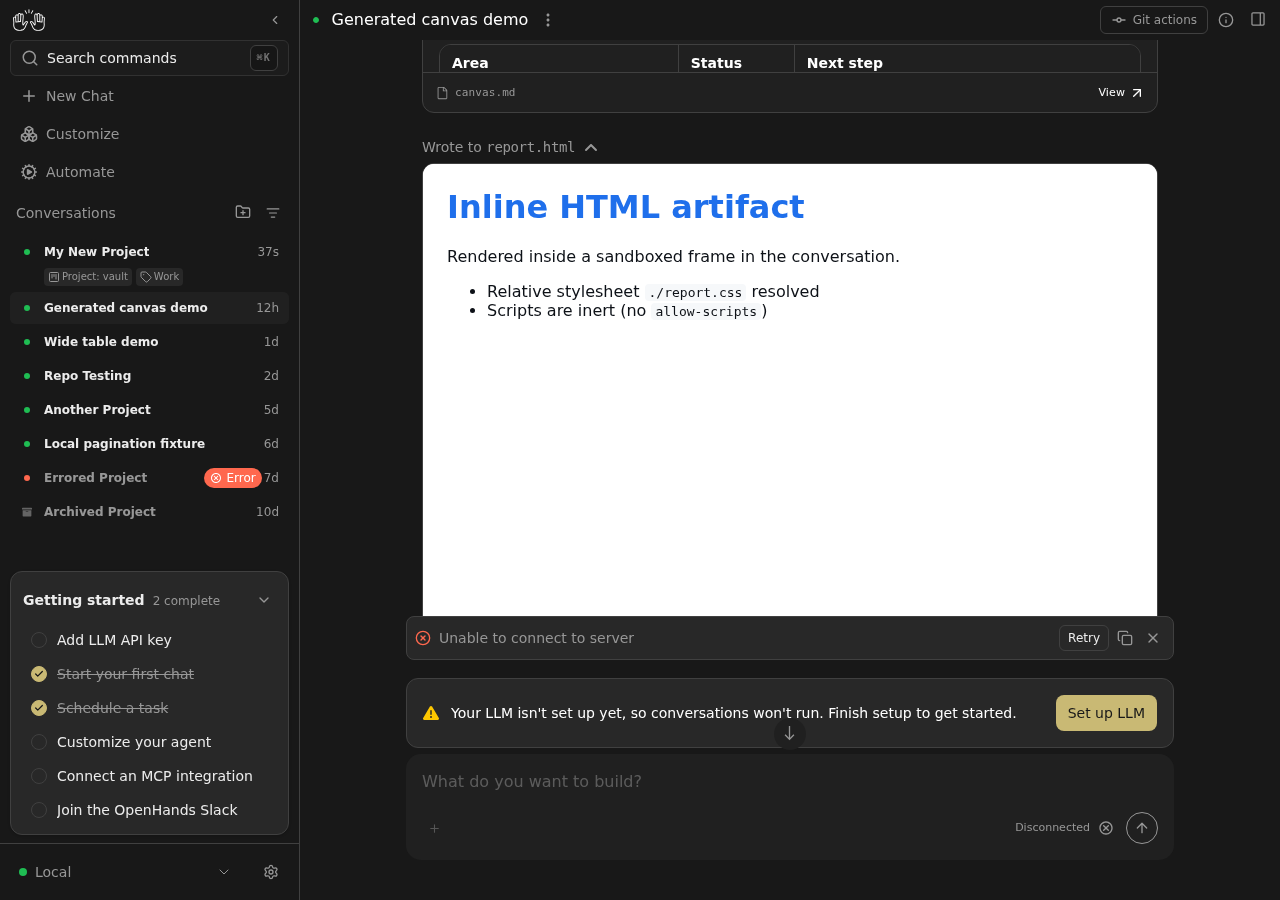
Task: Open the Repo Testing conversation
Action: coord(149,376)
